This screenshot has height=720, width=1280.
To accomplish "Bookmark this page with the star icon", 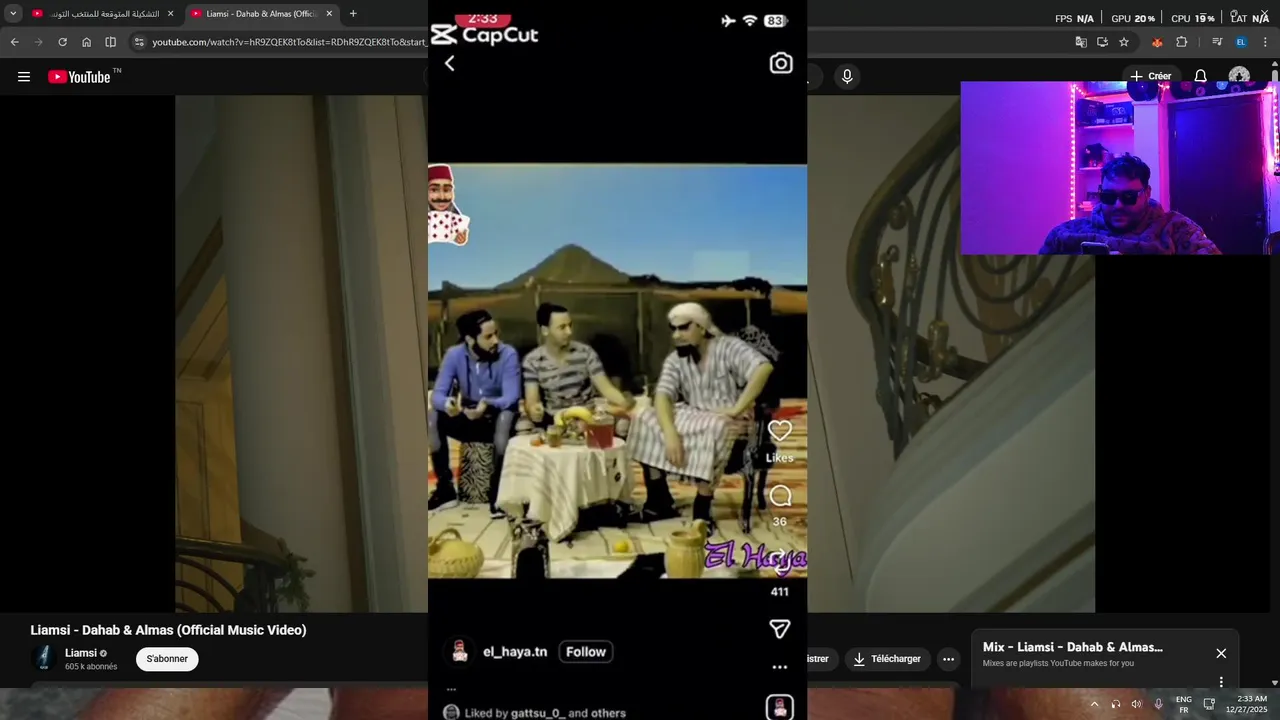I will point(1124,42).
